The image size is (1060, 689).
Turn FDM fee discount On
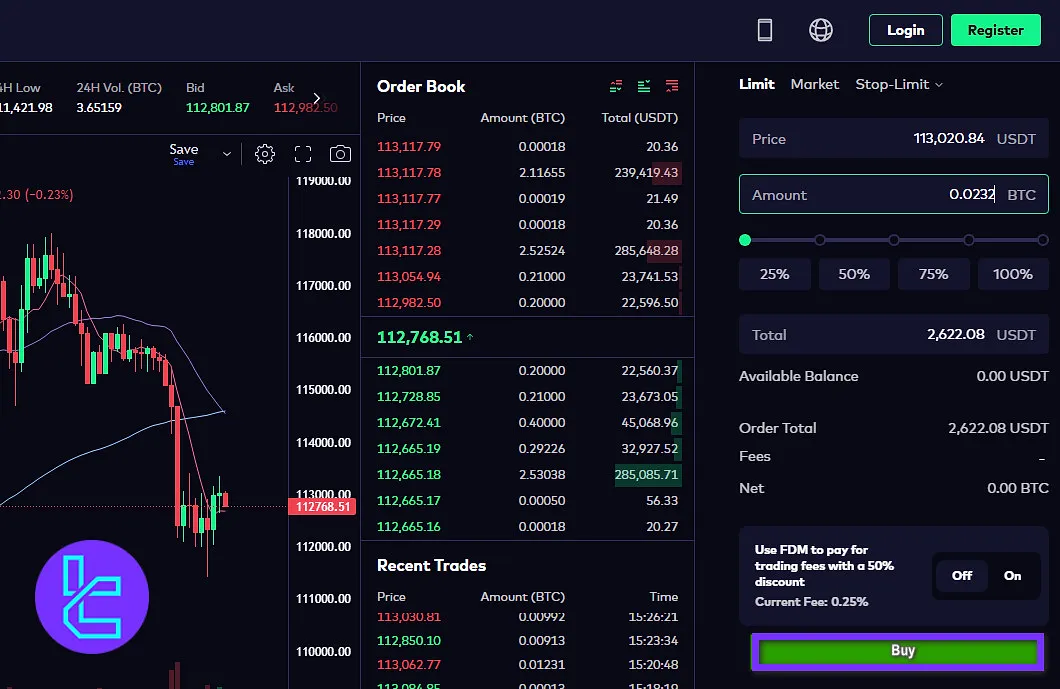click(1012, 576)
